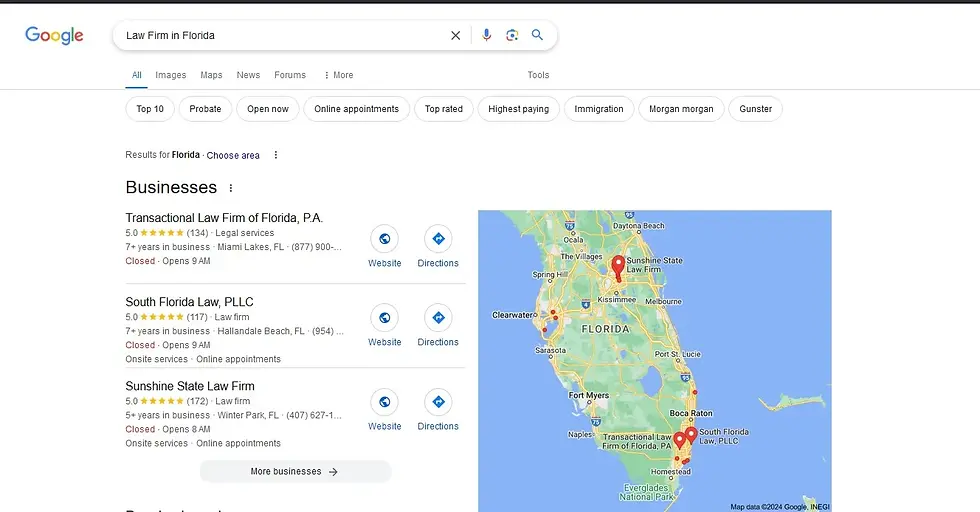
Task: Open Website icon for South Florida Law
Action: click(384, 318)
